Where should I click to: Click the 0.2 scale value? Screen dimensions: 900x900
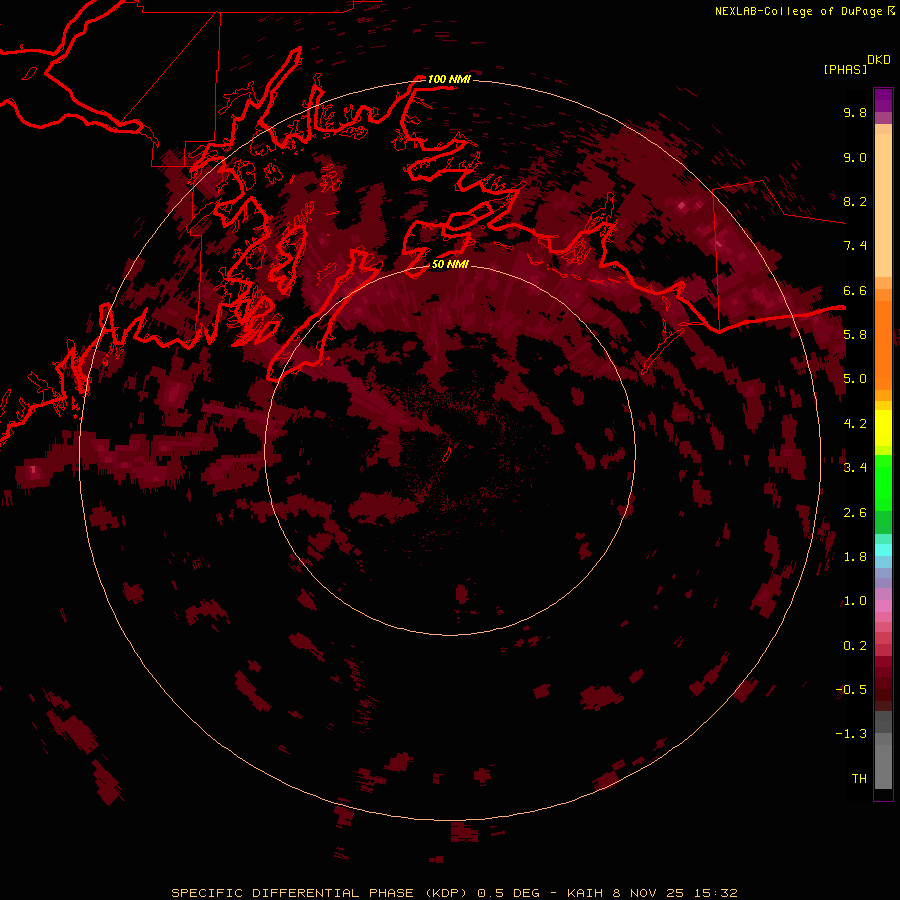[x=855, y=646]
